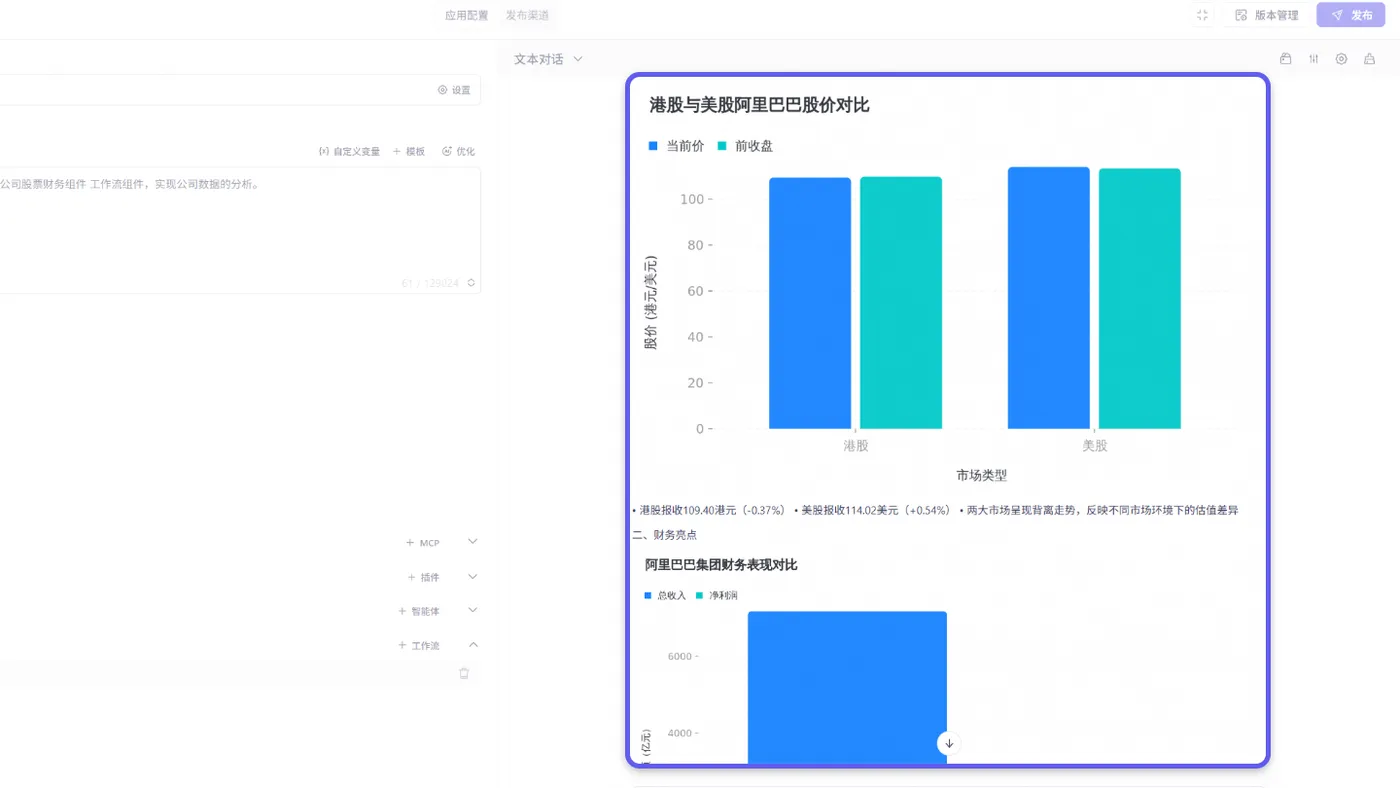Click the resize stepper icon beside character count
The width and height of the screenshot is (1400, 788).
coord(471,283)
